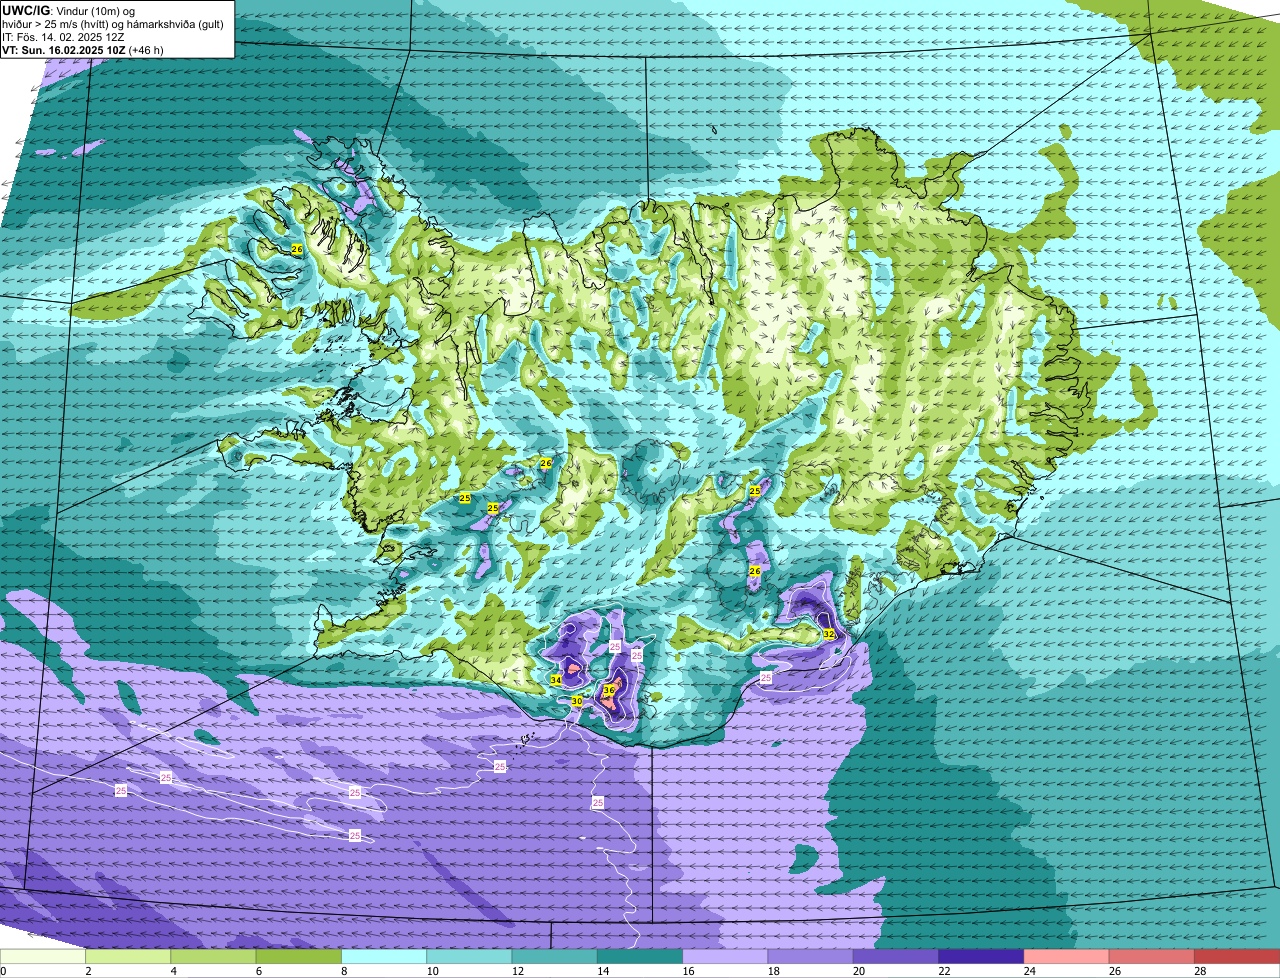Viewport: 1280px width, 978px height.
Task: Click the yellow peak gust label 30
Action: (x=577, y=702)
